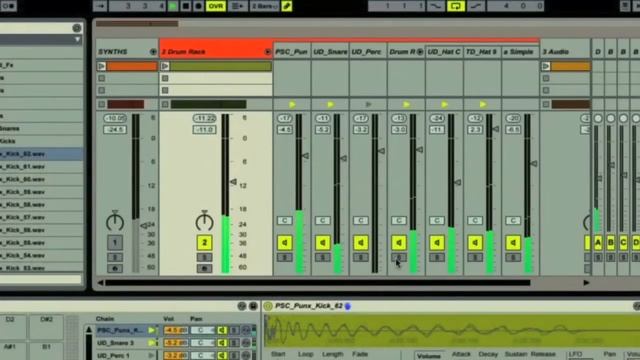
Task: Mute the UD_Perc chain speaker button
Action: pos(361,242)
